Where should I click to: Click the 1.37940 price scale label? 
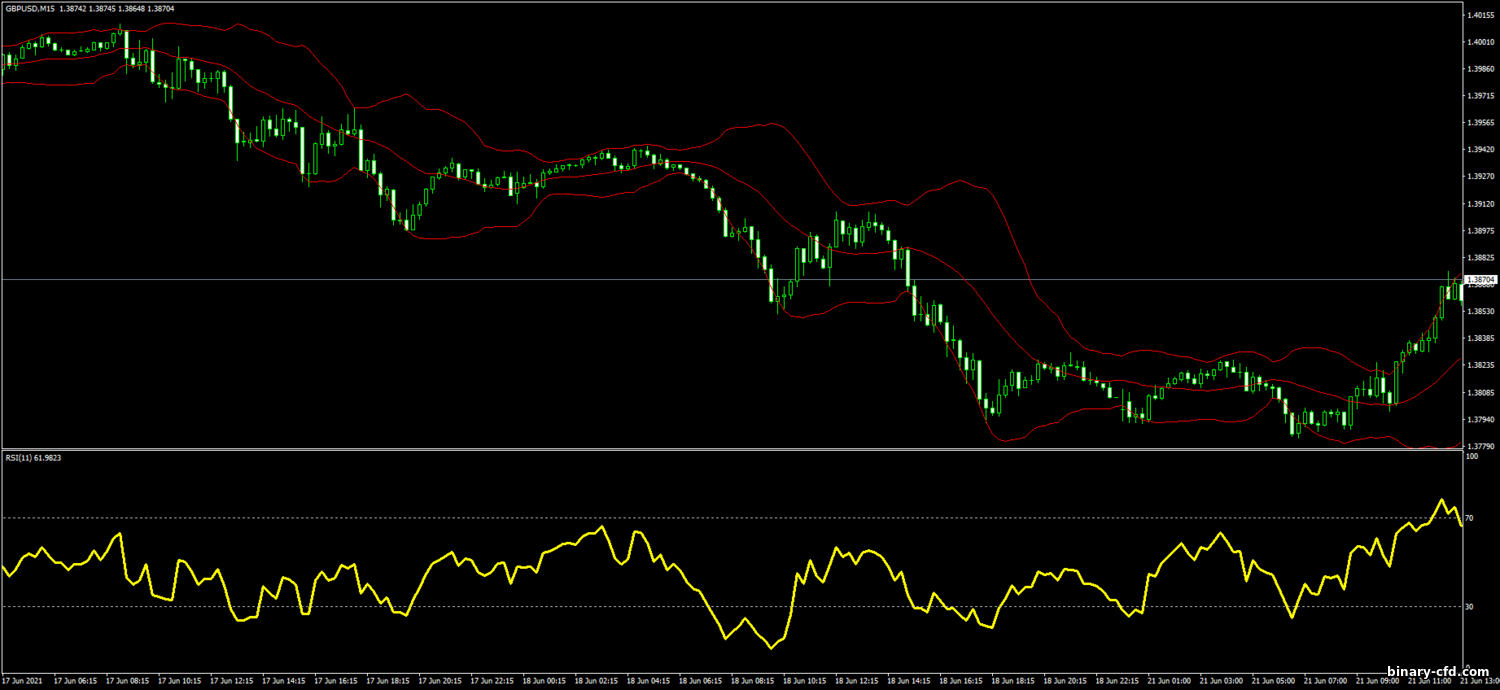(1480, 420)
